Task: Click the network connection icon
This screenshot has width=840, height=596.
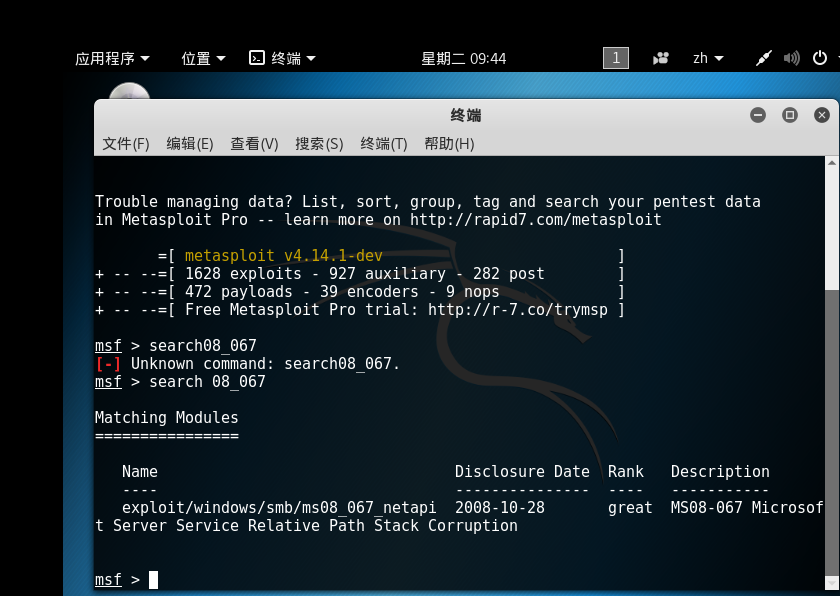Action: [763, 58]
